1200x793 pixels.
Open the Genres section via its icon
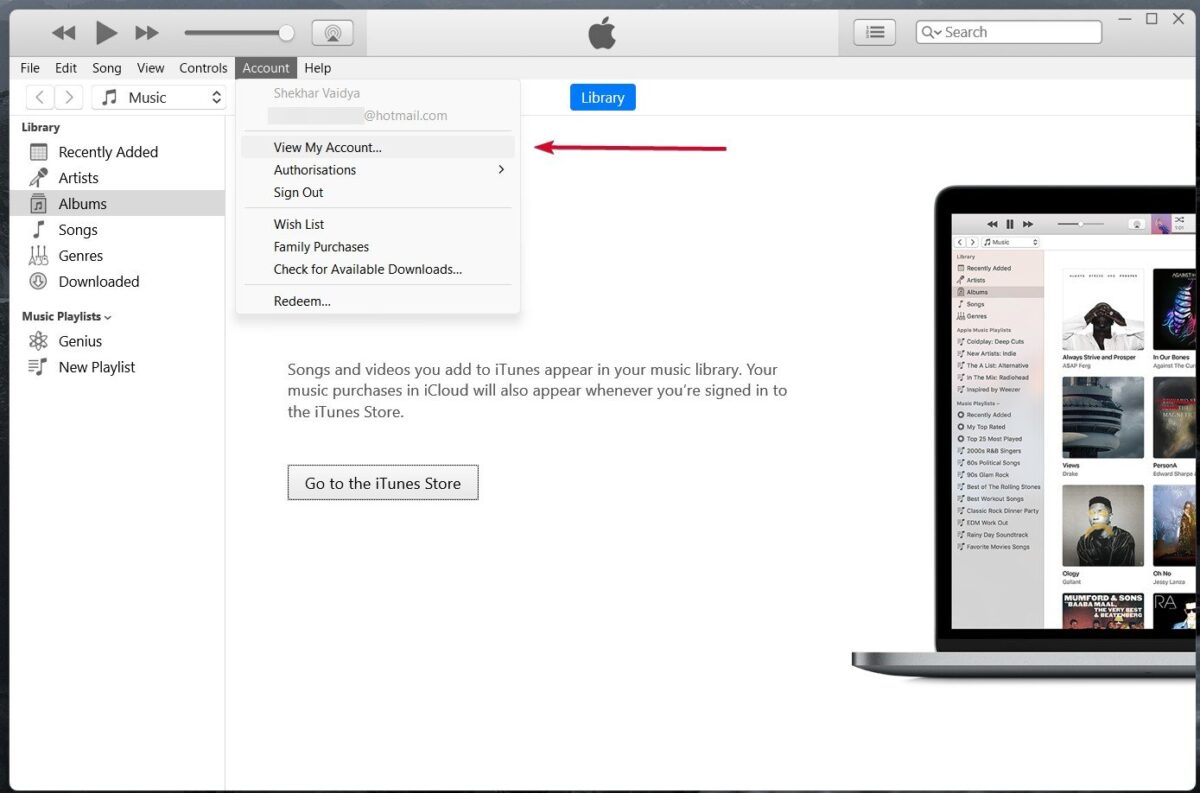(x=38, y=255)
